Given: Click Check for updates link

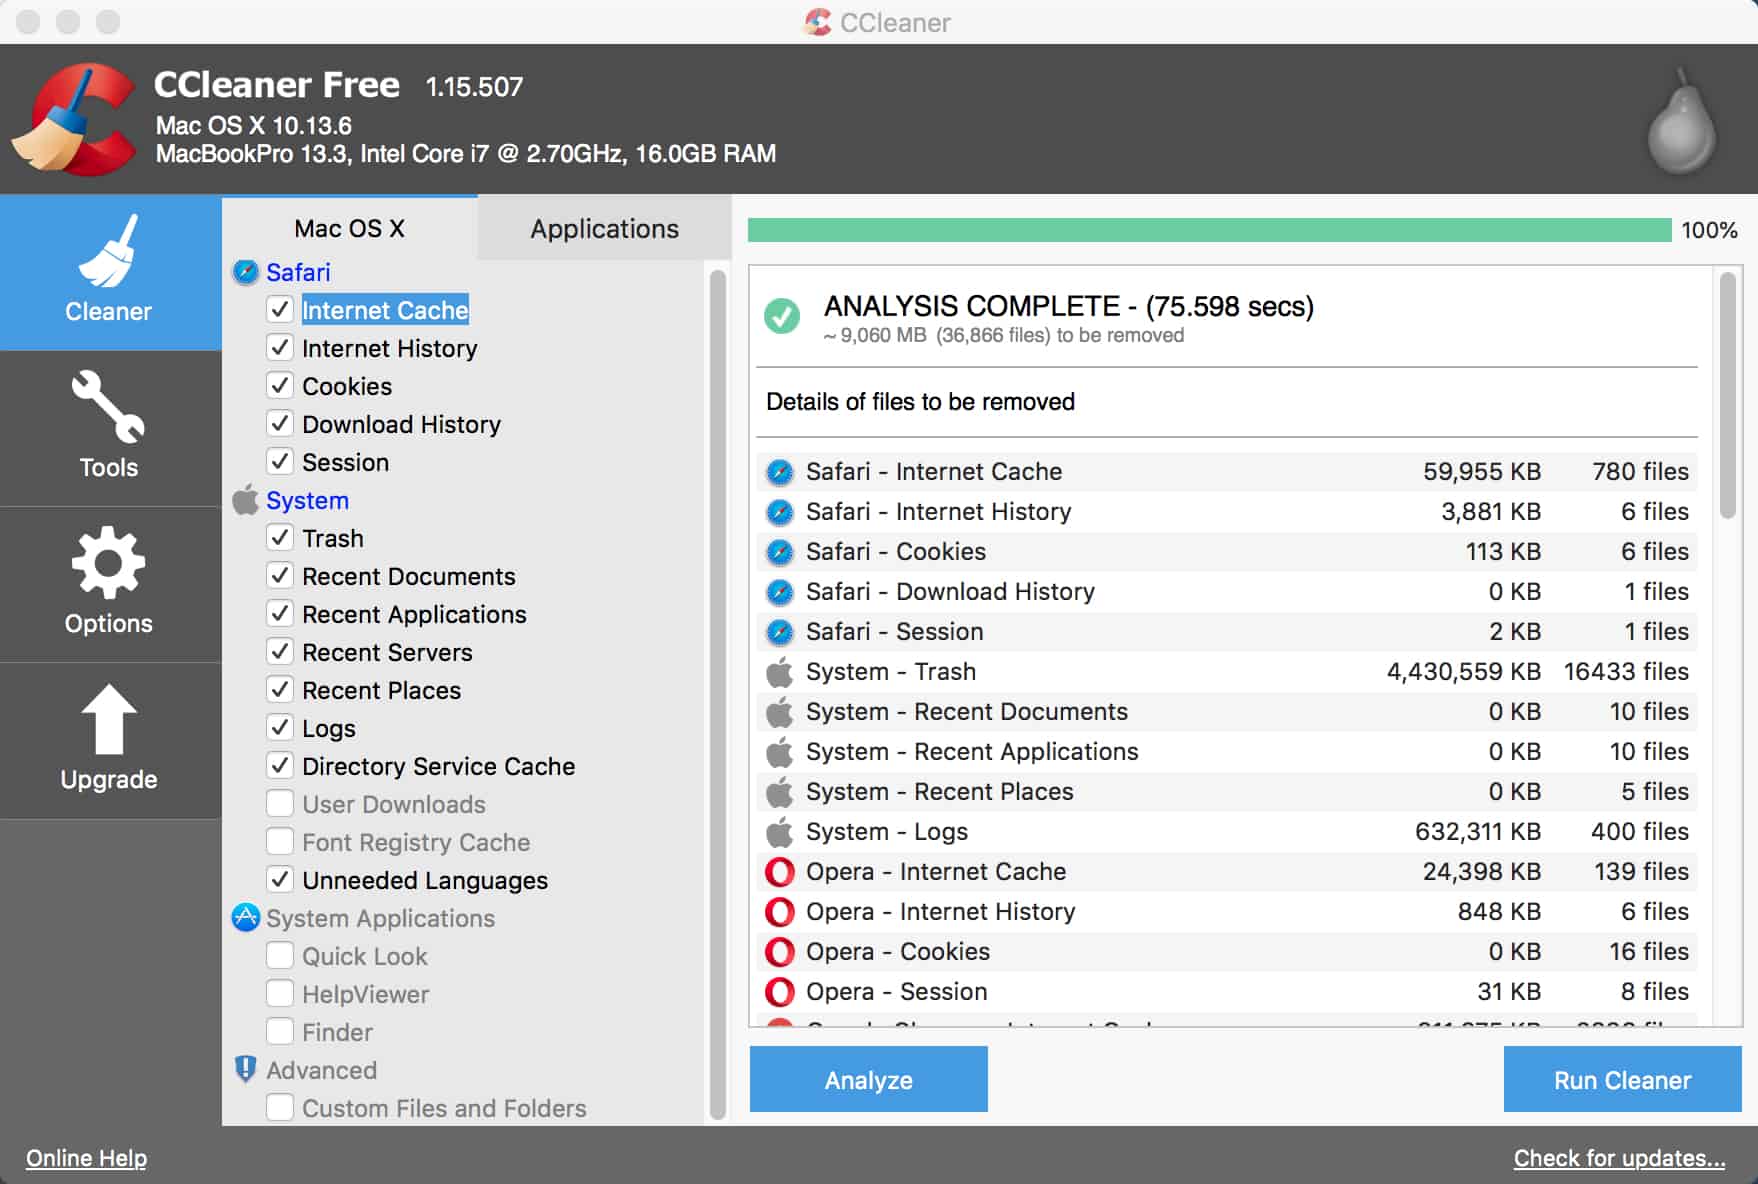Looking at the screenshot, I should point(1619,1157).
